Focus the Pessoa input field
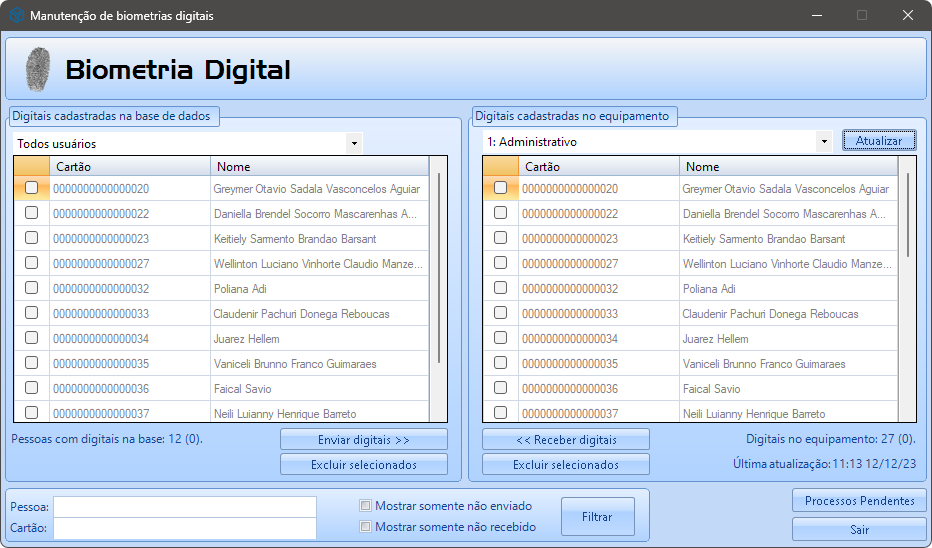The height and width of the screenshot is (548, 932). 185,507
